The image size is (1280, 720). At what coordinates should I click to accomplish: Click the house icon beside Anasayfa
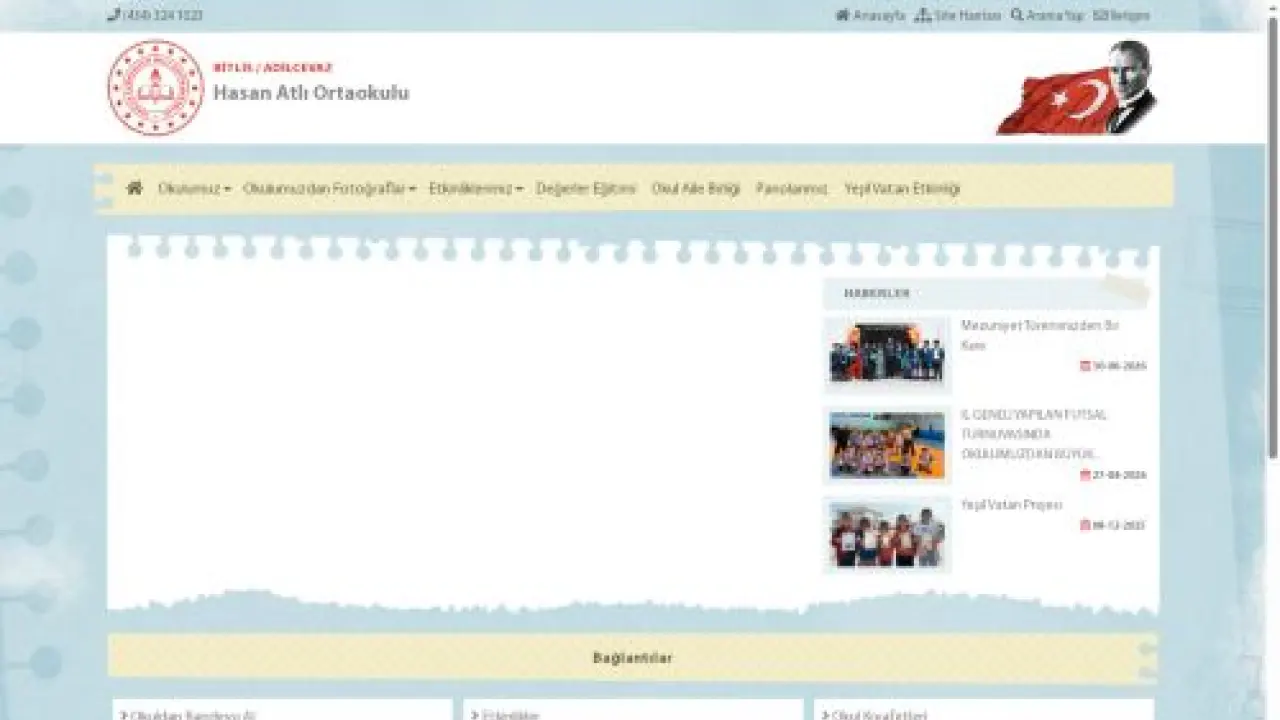tap(843, 16)
